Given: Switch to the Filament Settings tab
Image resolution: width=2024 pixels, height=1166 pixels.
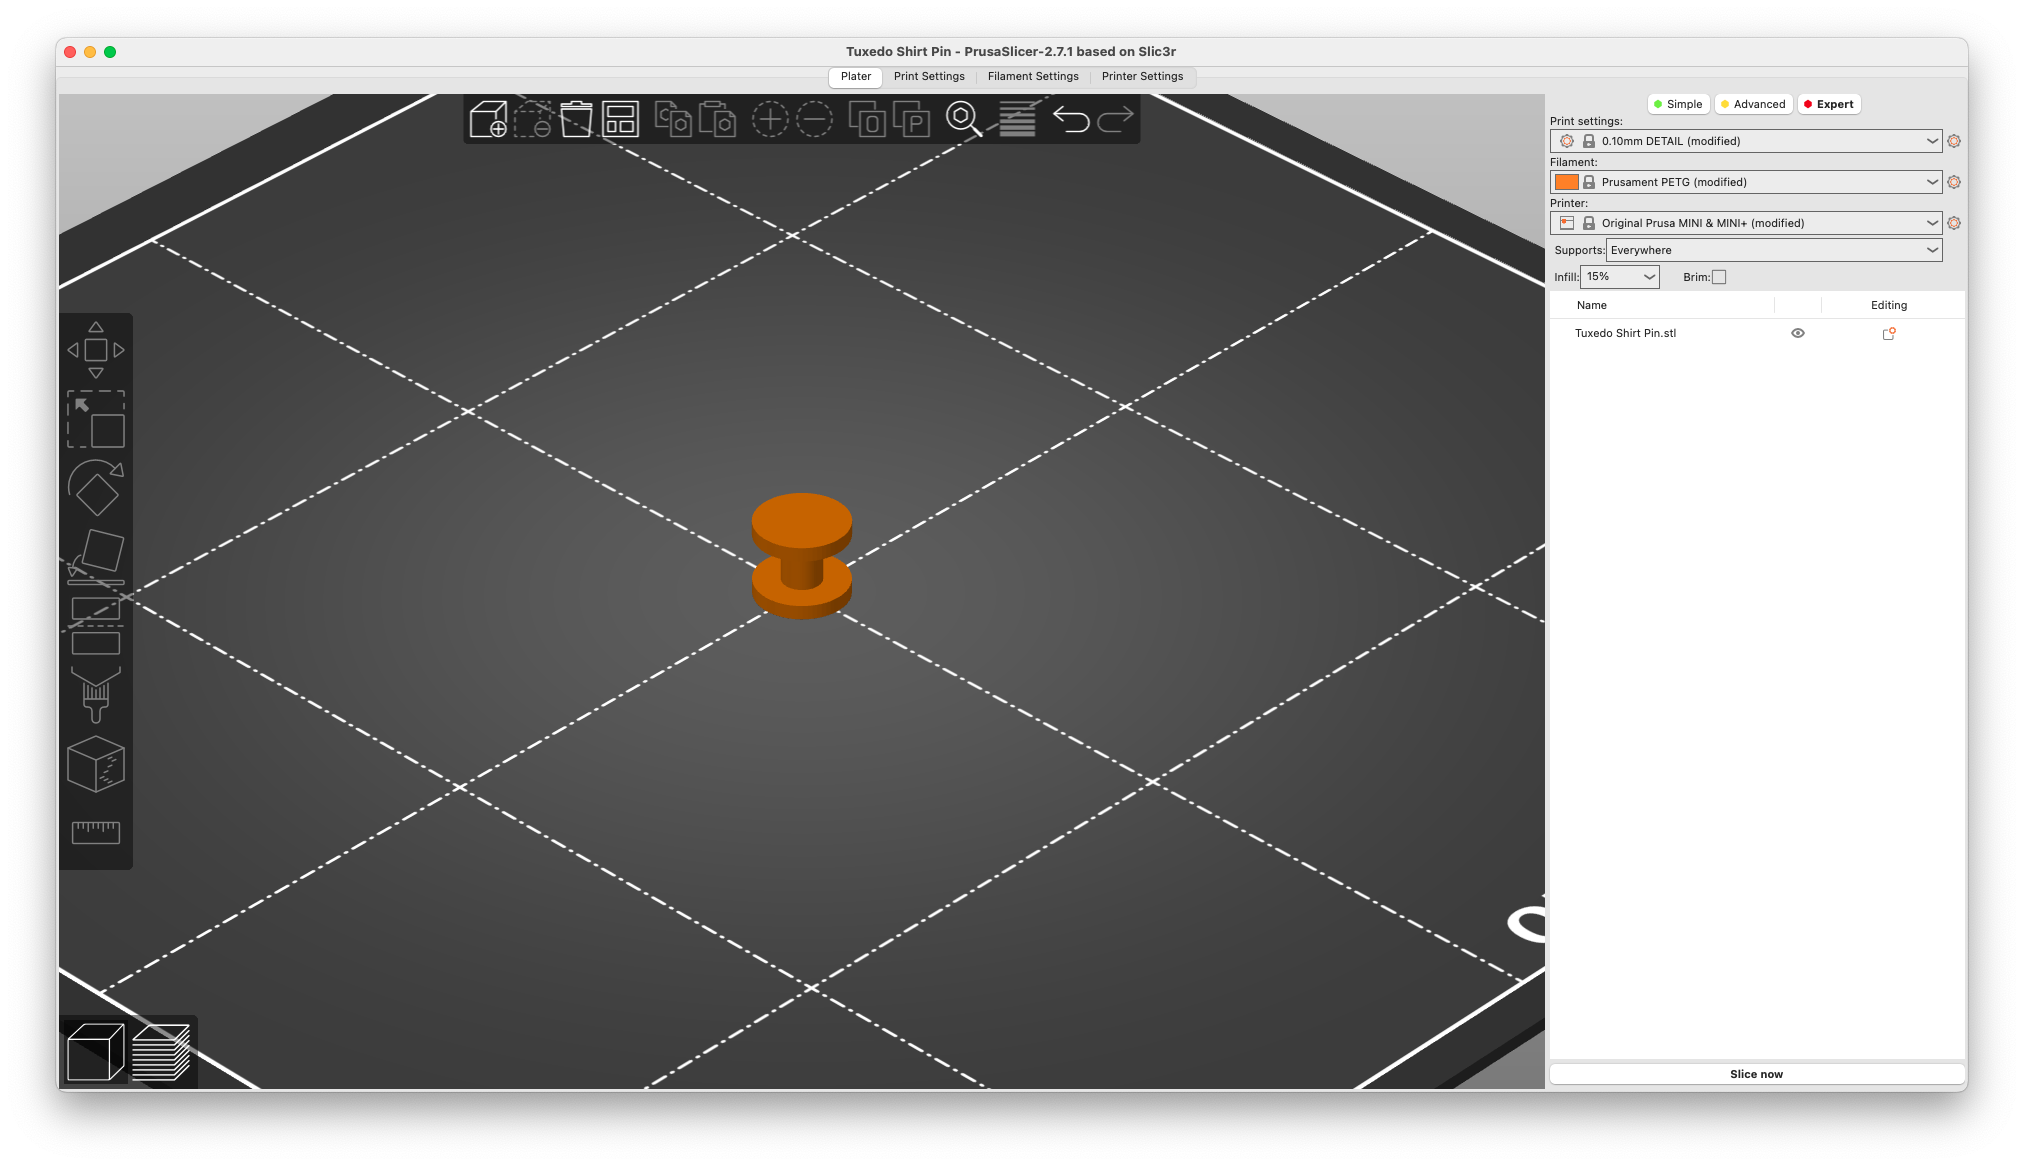Looking at the screenshot, I should pos(1032,76).
